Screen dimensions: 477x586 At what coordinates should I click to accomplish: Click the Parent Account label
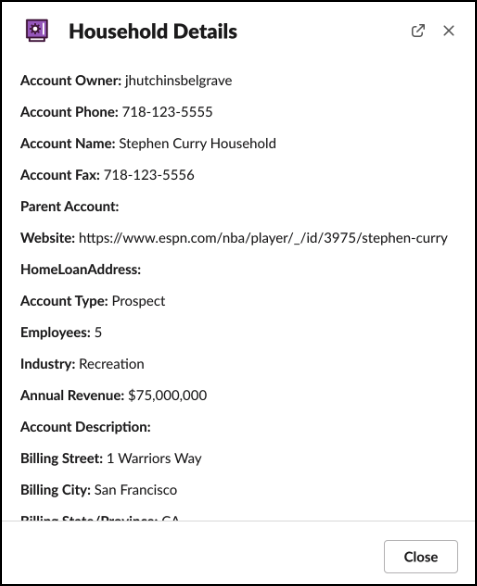[x=70, y=206]
